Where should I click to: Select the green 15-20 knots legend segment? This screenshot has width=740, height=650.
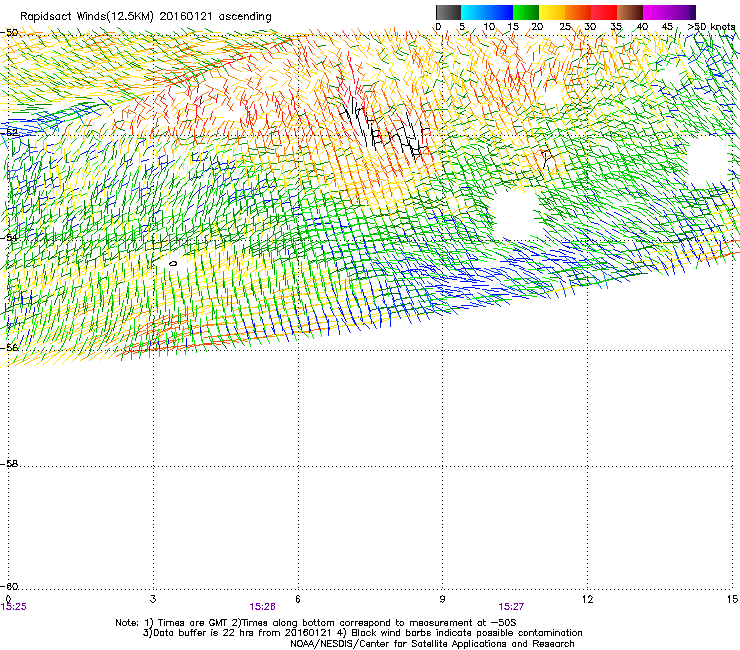tap(526, 12)
